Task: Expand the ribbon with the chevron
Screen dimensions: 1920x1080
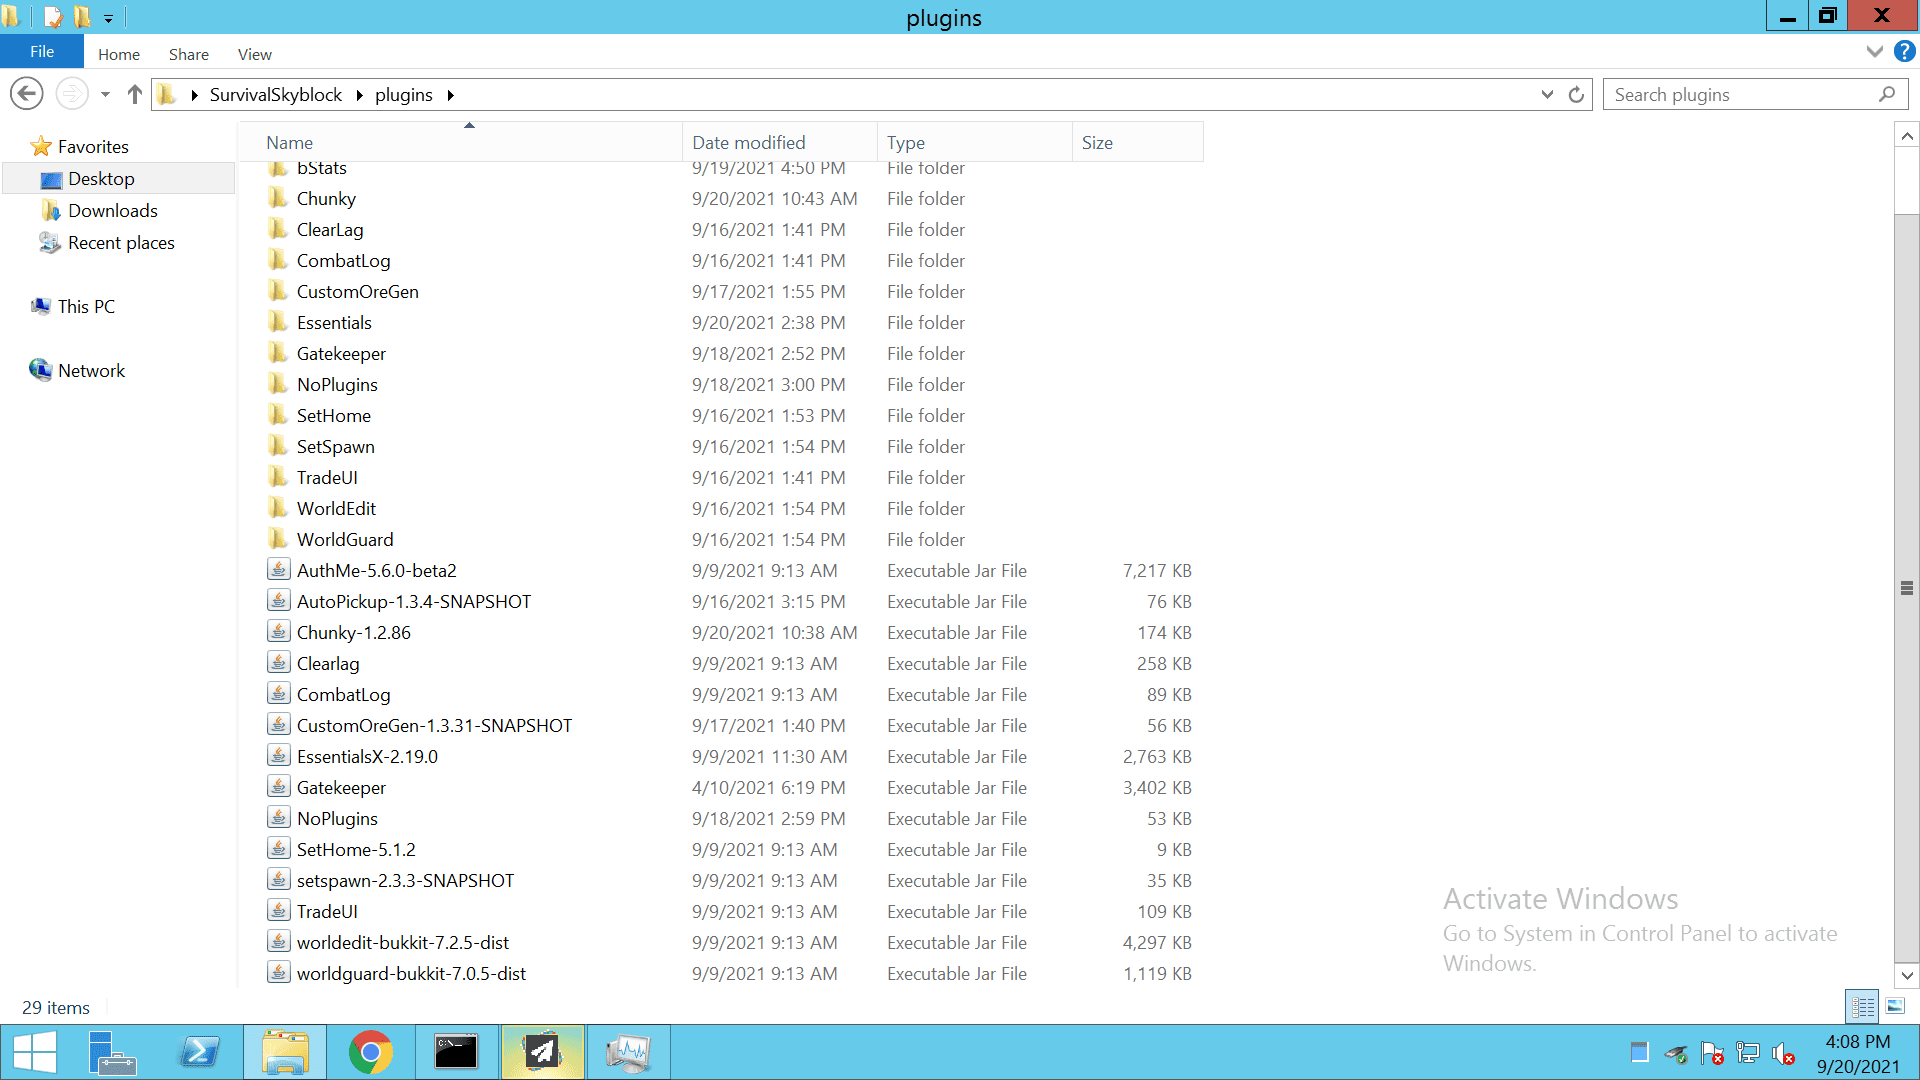Action: [1874, 52]
